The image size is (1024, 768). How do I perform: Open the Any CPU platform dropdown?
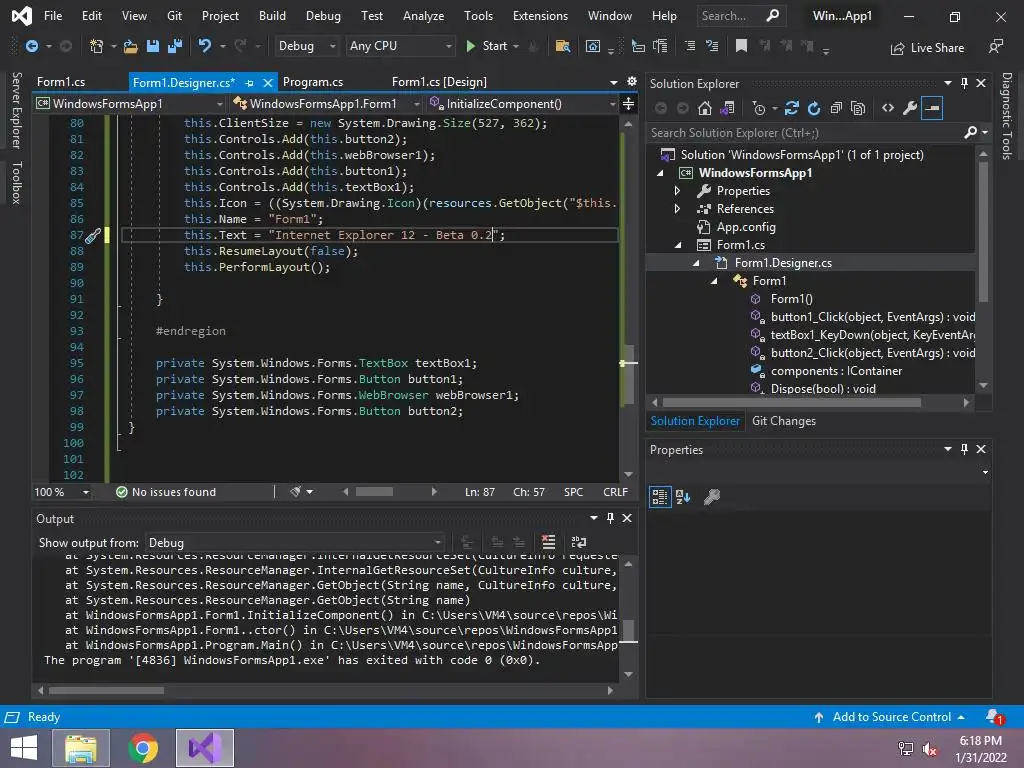point(400,46)
